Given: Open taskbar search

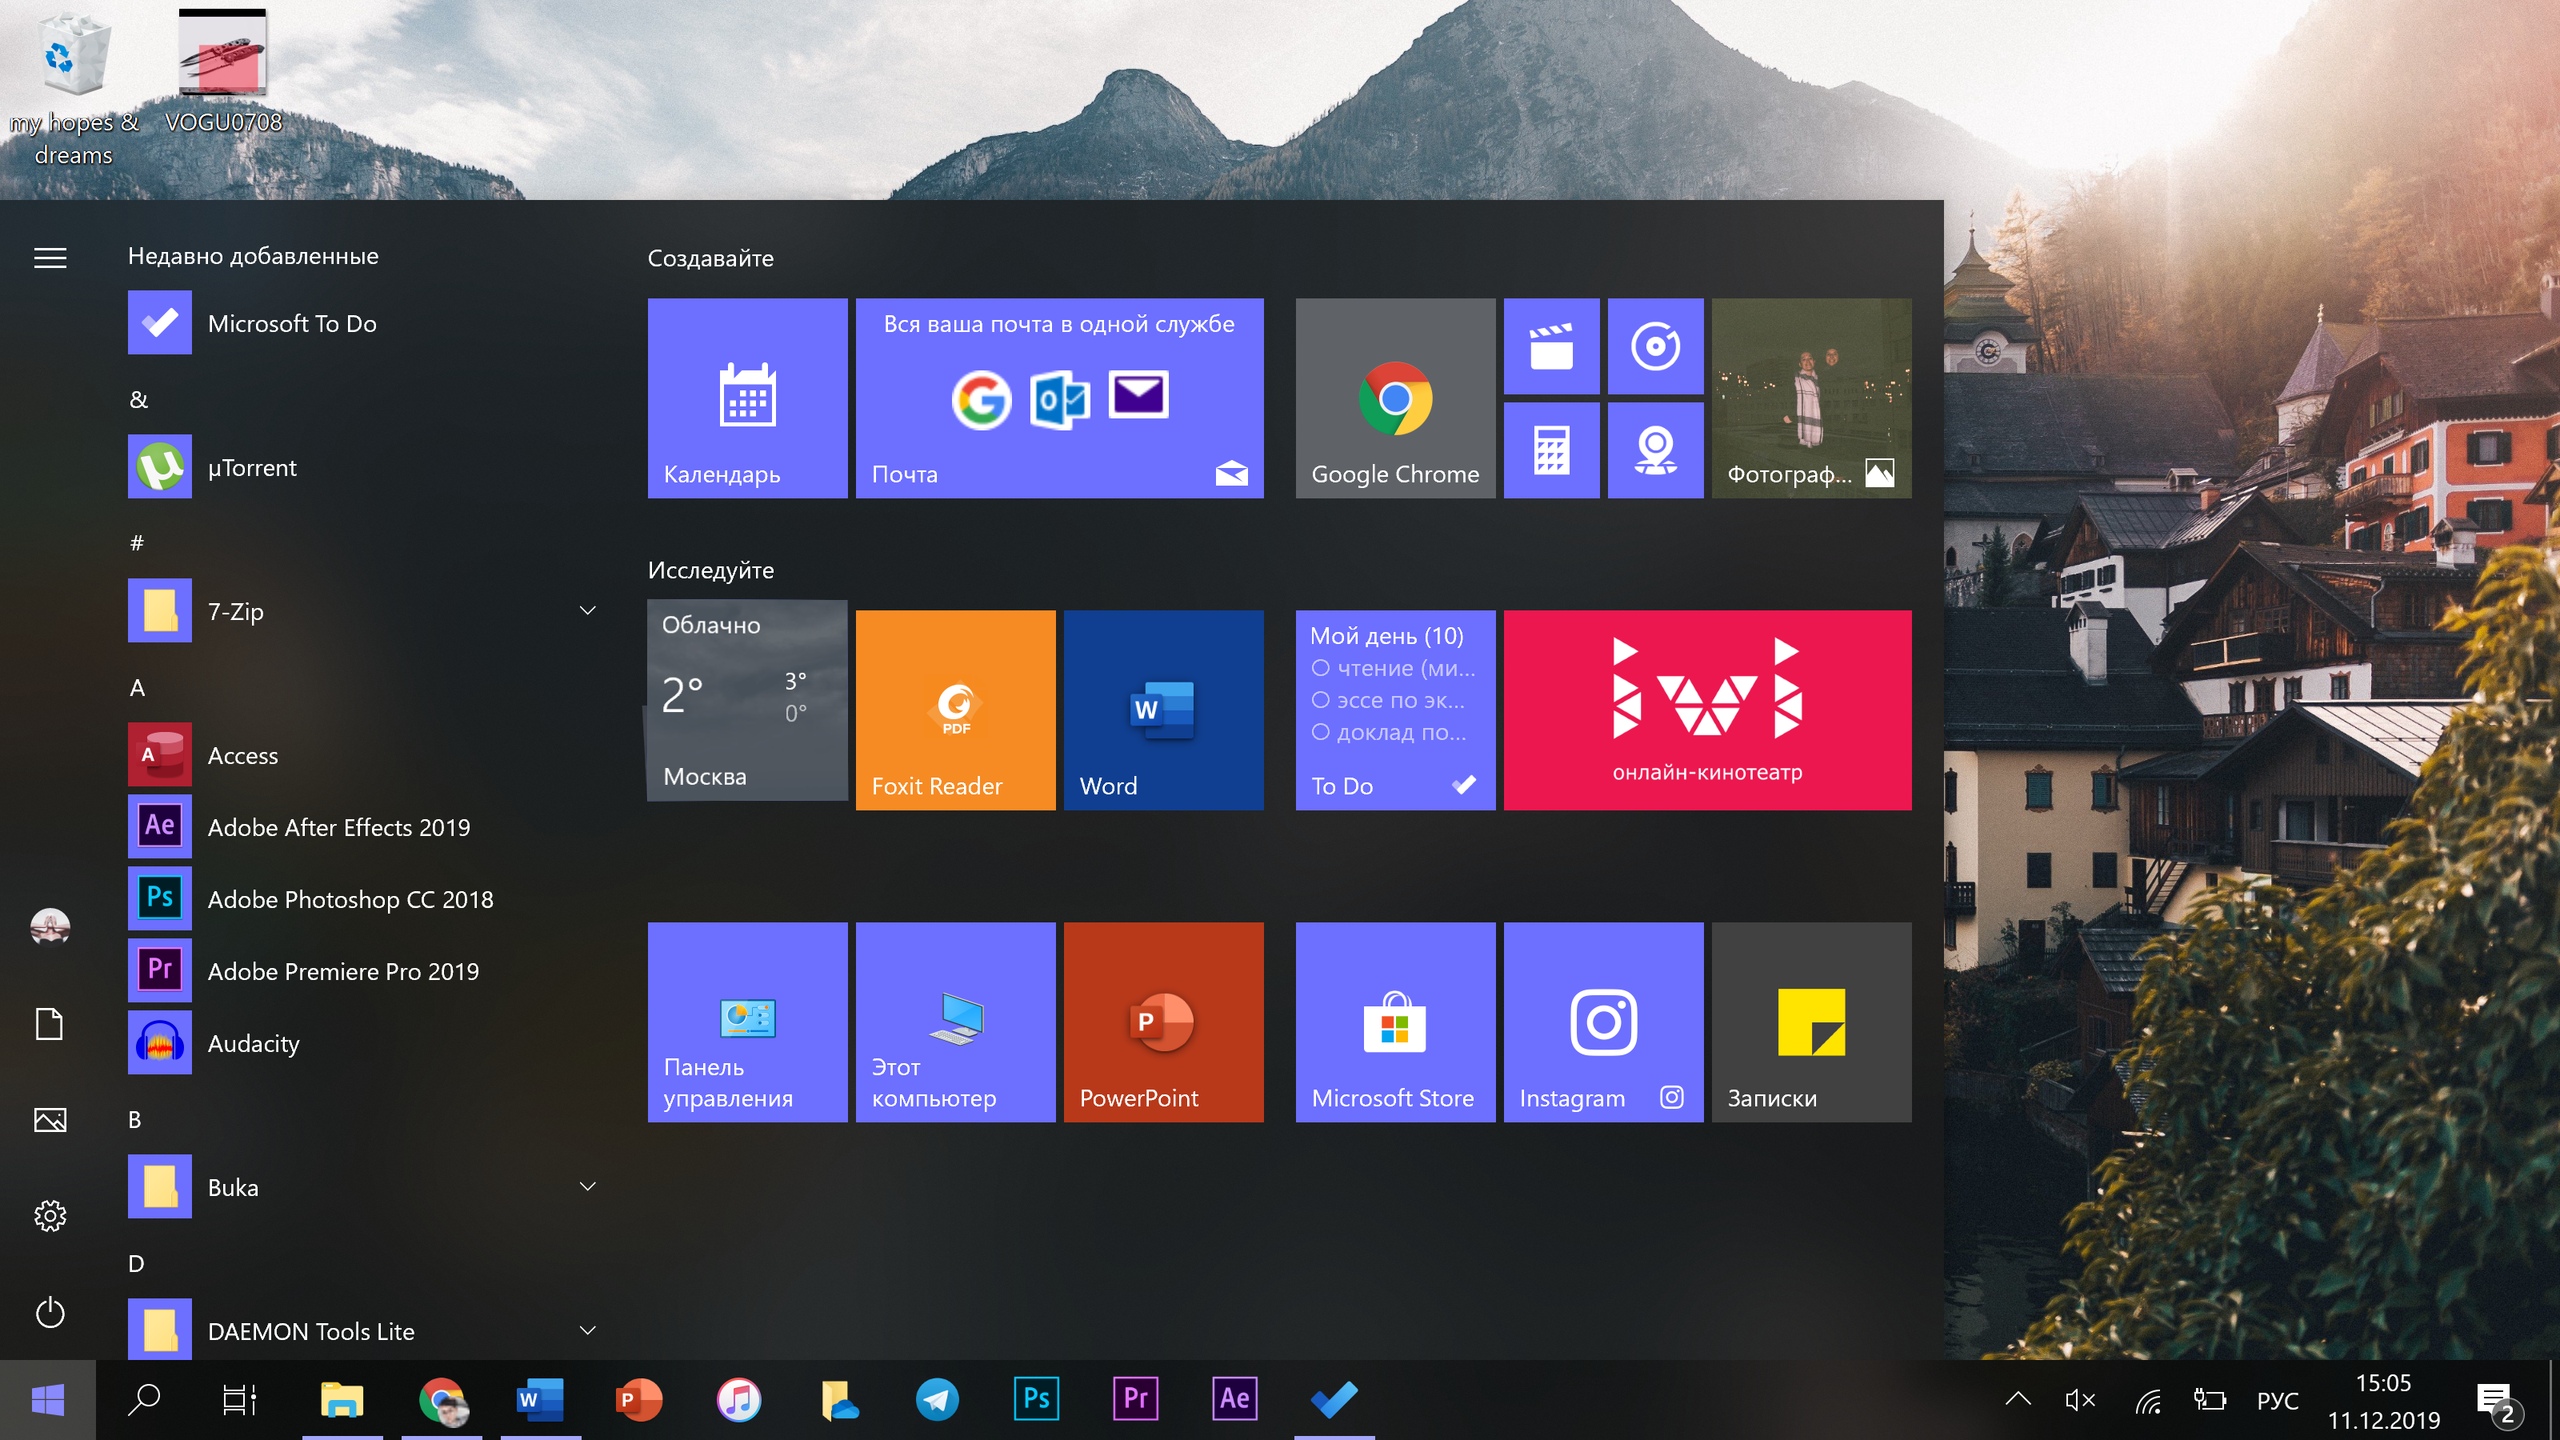Looking at the screenshot, I should [144, 1400].
